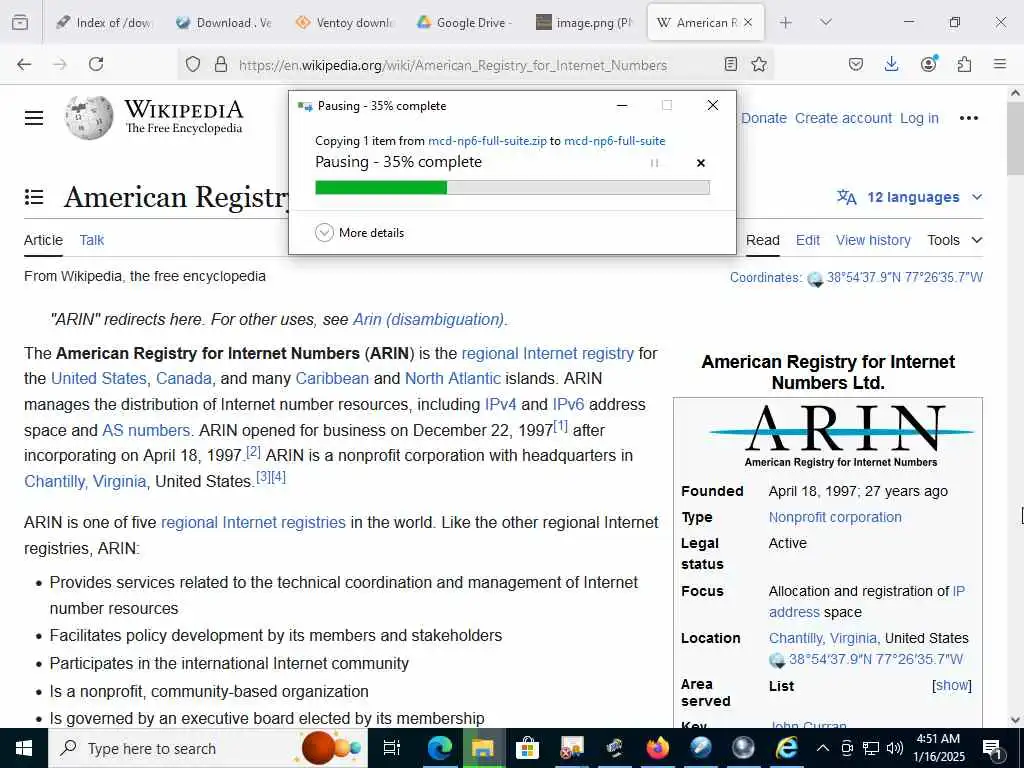Expand More details in copy dialog
This screenshot has width=1024, height=768.
click(x=359, y=232)
